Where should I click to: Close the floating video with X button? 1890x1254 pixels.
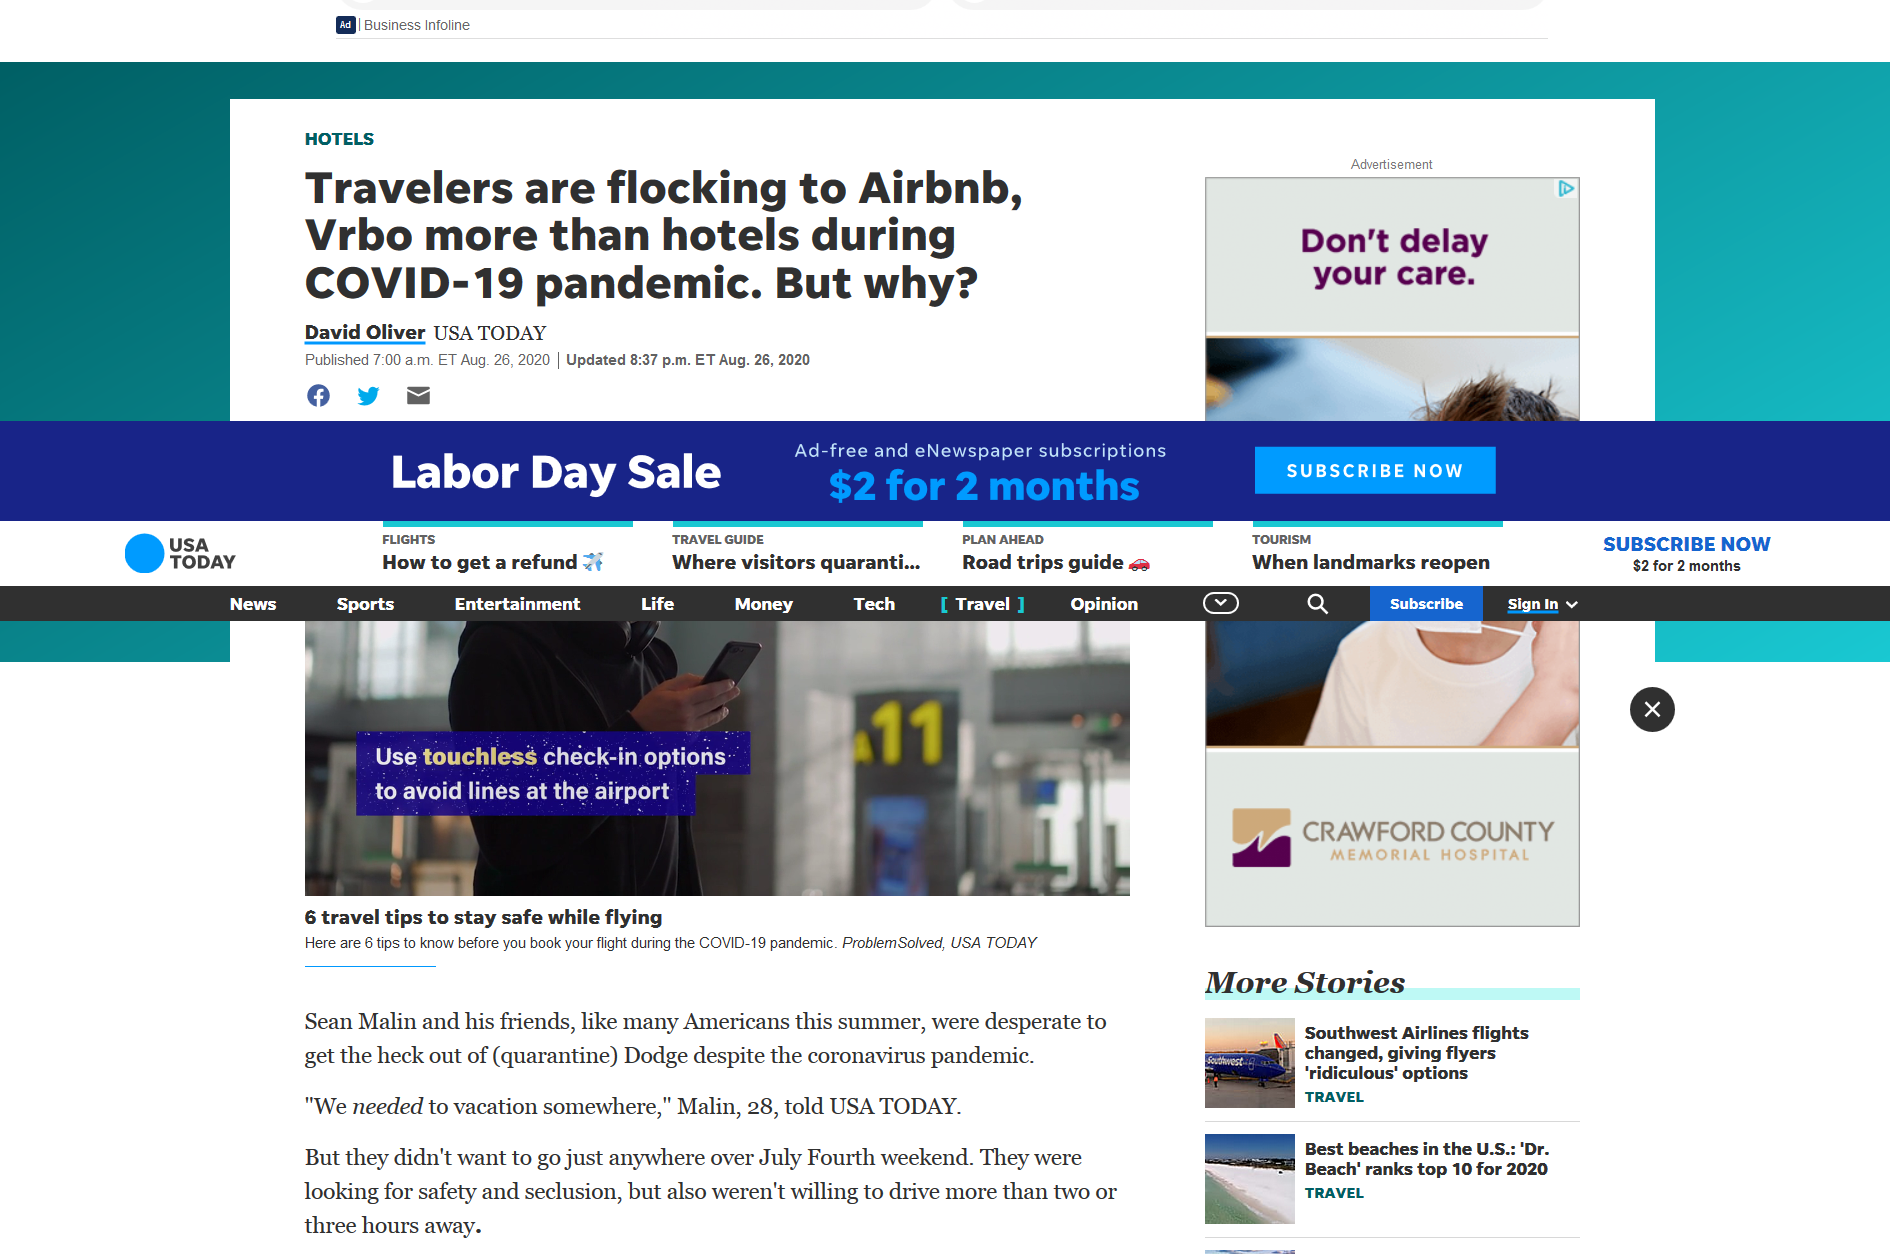1652,709
